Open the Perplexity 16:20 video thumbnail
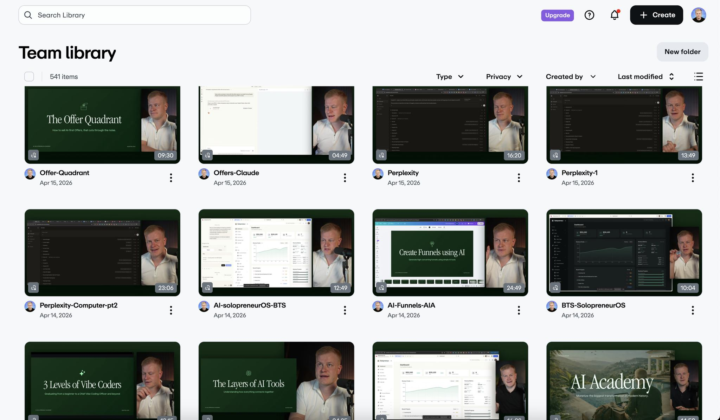 click(450, 124)
